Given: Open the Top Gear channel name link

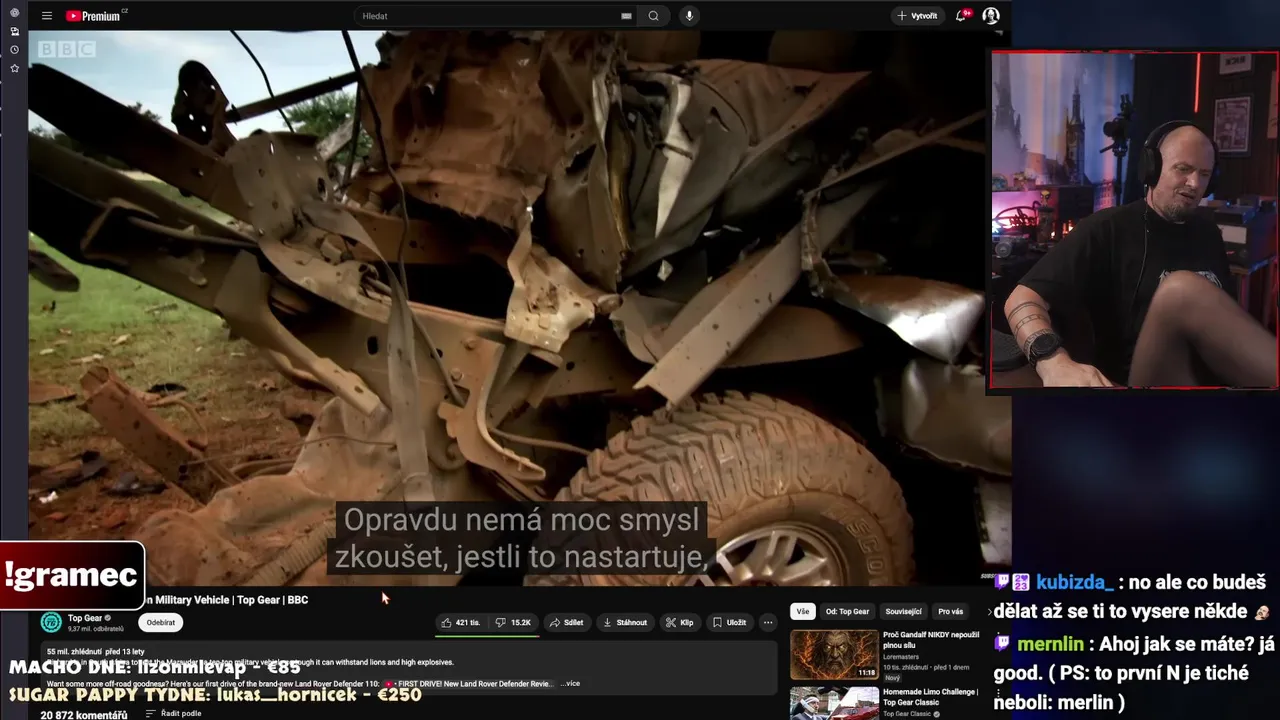Looking at the screenshot, I should click(x=85, y=618).
